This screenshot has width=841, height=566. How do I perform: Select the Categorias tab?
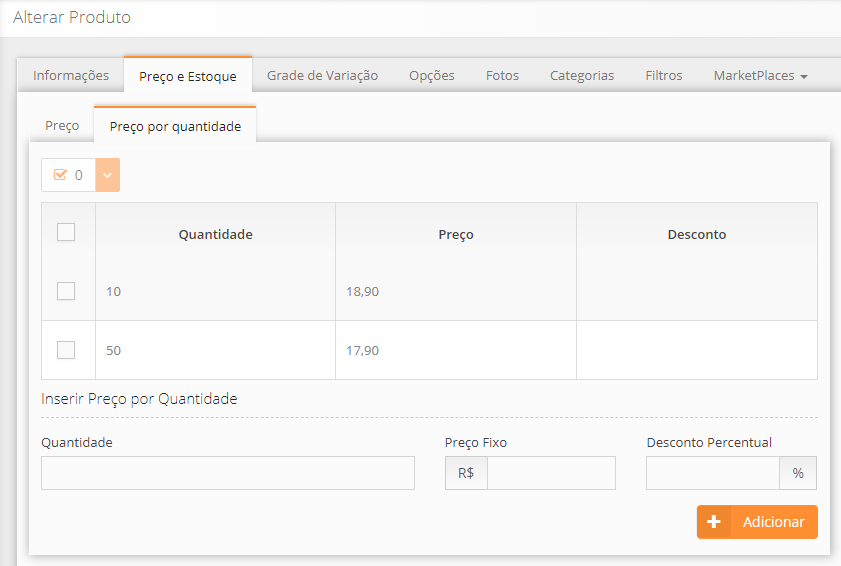pos(582,75)
